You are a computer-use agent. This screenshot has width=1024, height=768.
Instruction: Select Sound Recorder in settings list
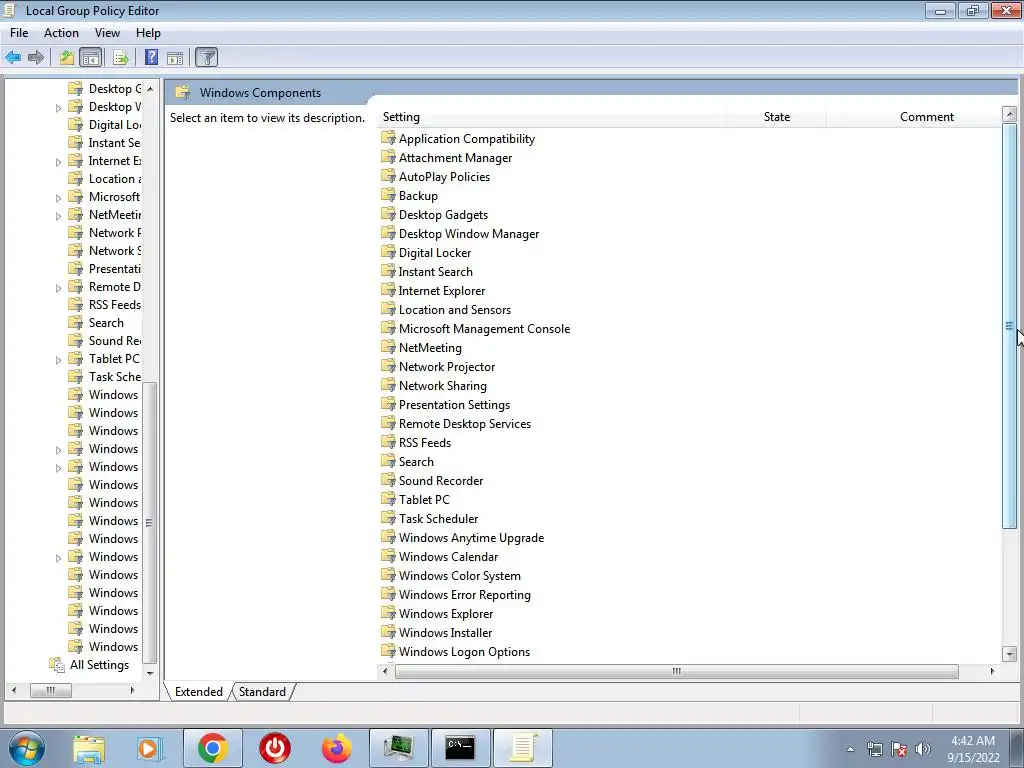pyautogui.click(x=441, y=480)
